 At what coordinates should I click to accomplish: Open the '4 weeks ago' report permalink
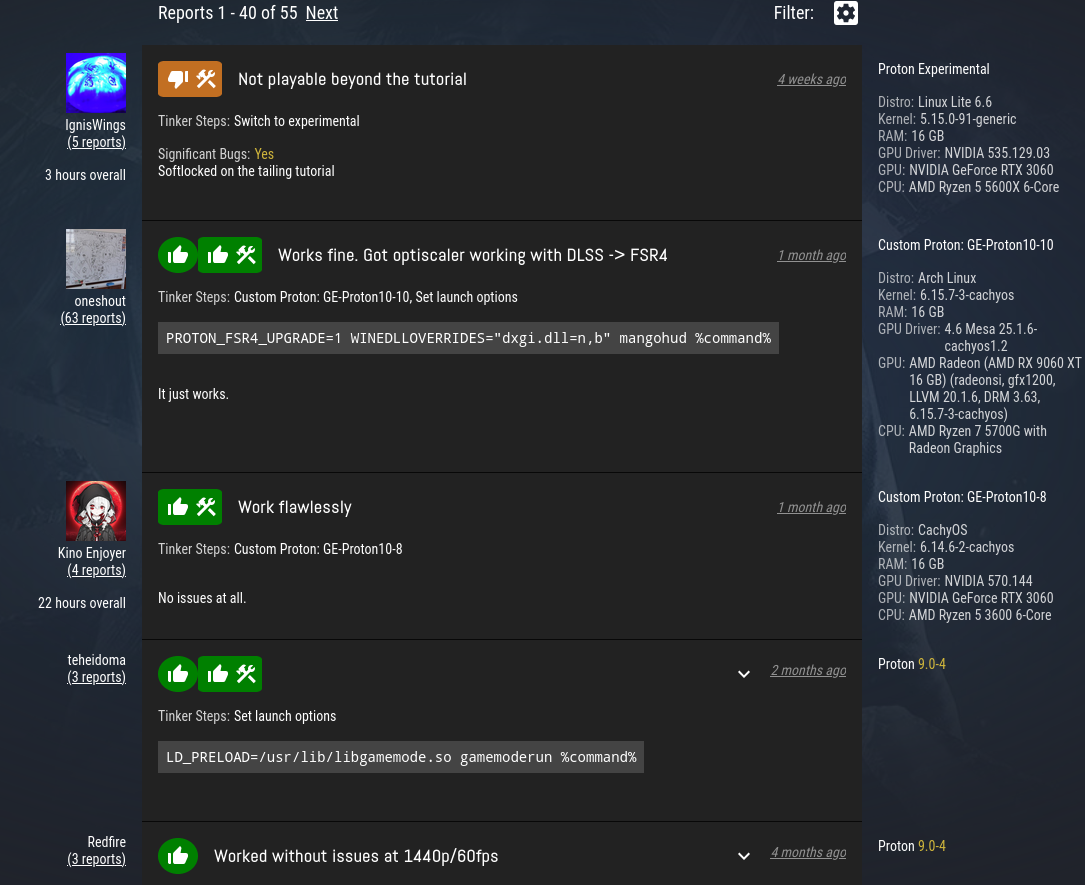coord(812,80)
